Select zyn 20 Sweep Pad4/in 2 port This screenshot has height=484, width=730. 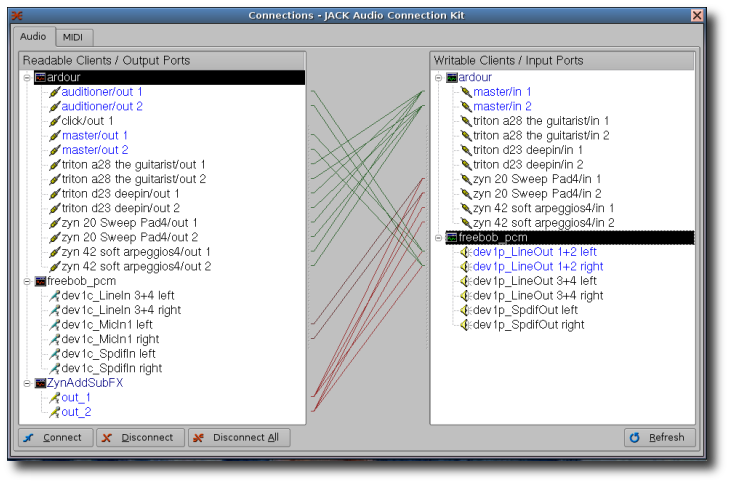click(x=537, y=194)
